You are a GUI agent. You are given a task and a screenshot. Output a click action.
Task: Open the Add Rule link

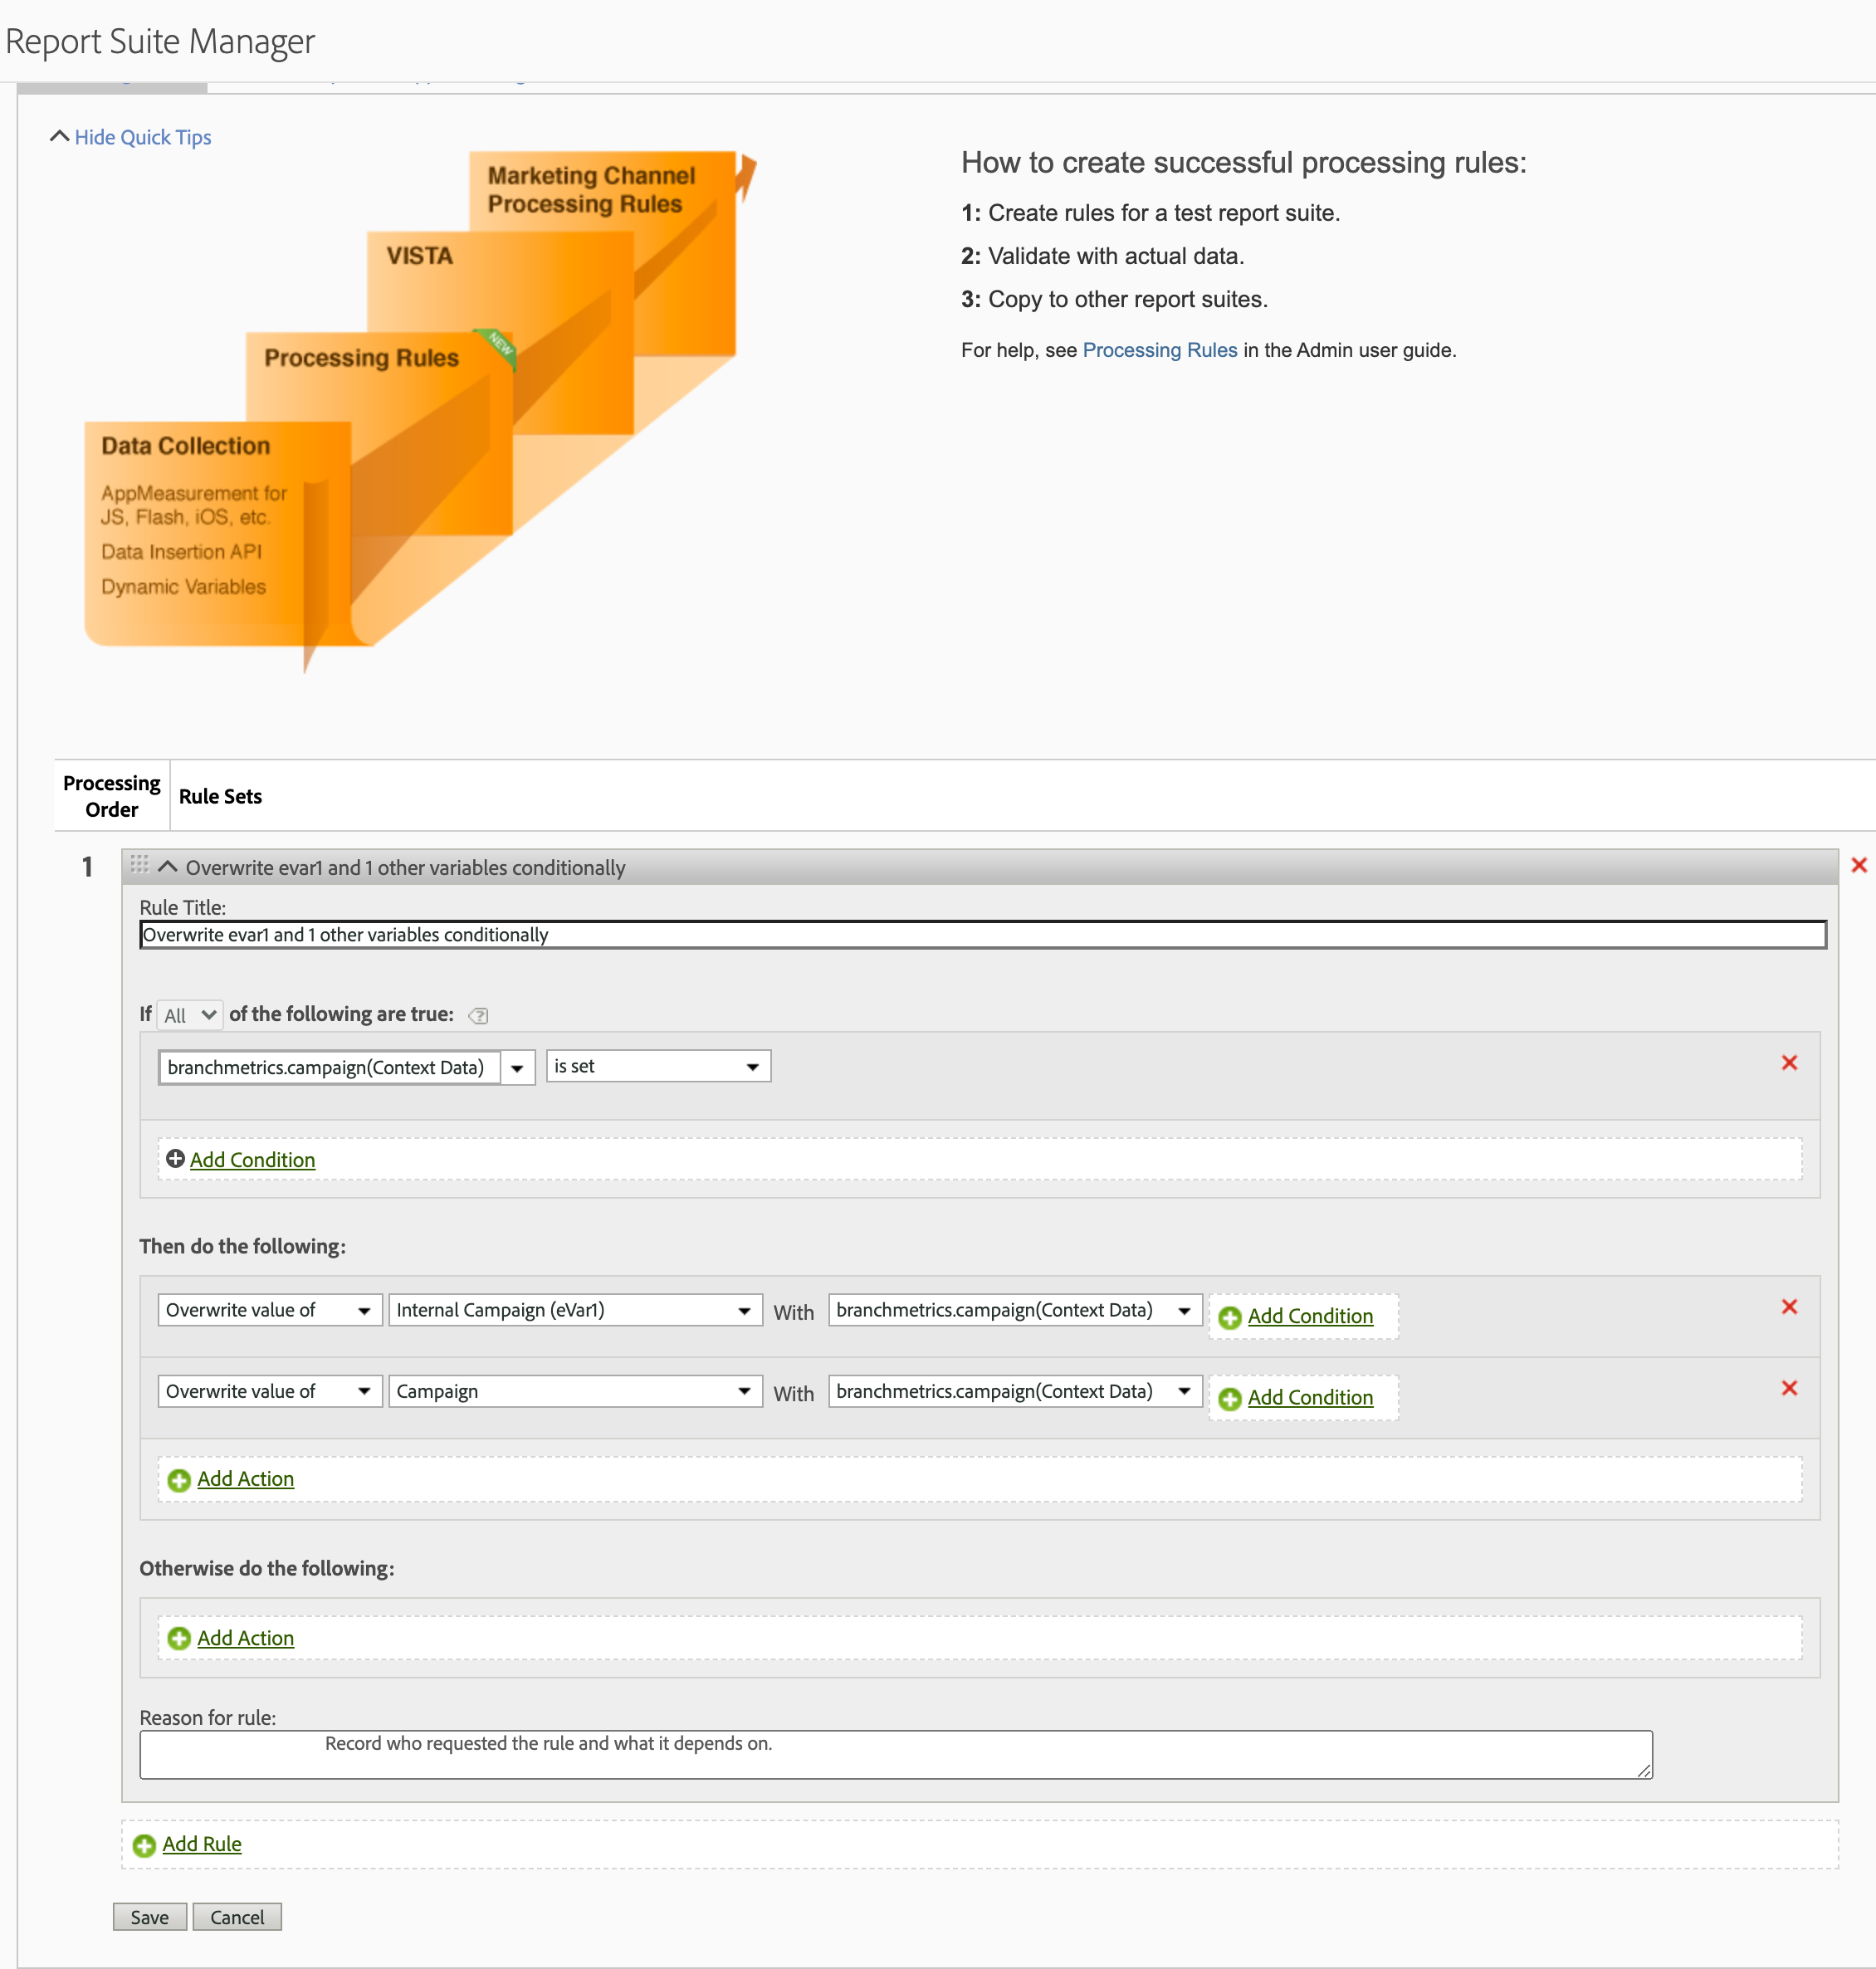click(202, 1843)
